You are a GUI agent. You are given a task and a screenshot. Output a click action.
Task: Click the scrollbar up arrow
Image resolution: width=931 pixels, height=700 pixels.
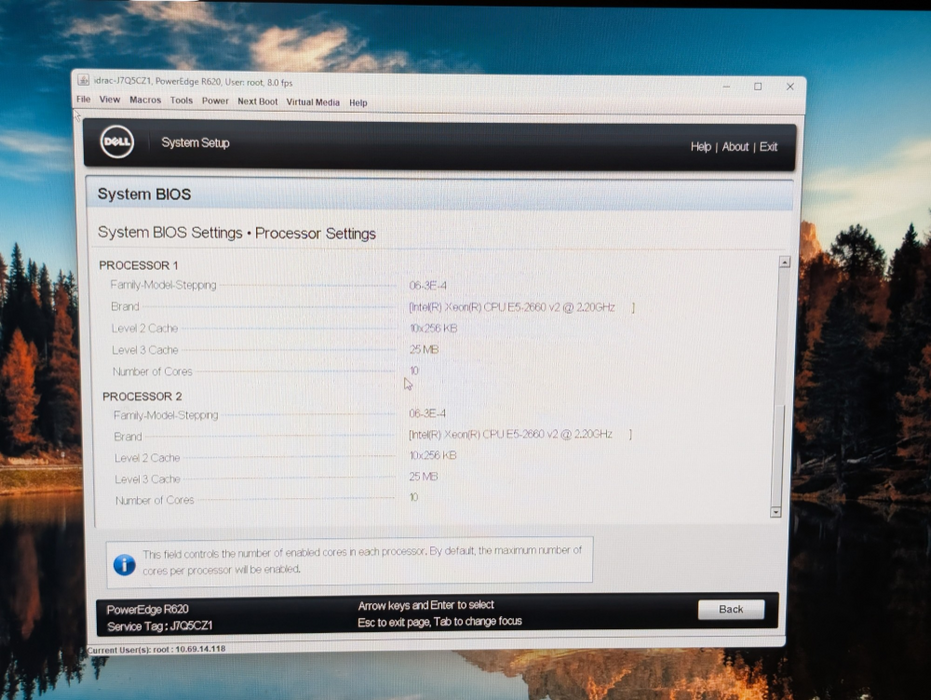(784, 262)
